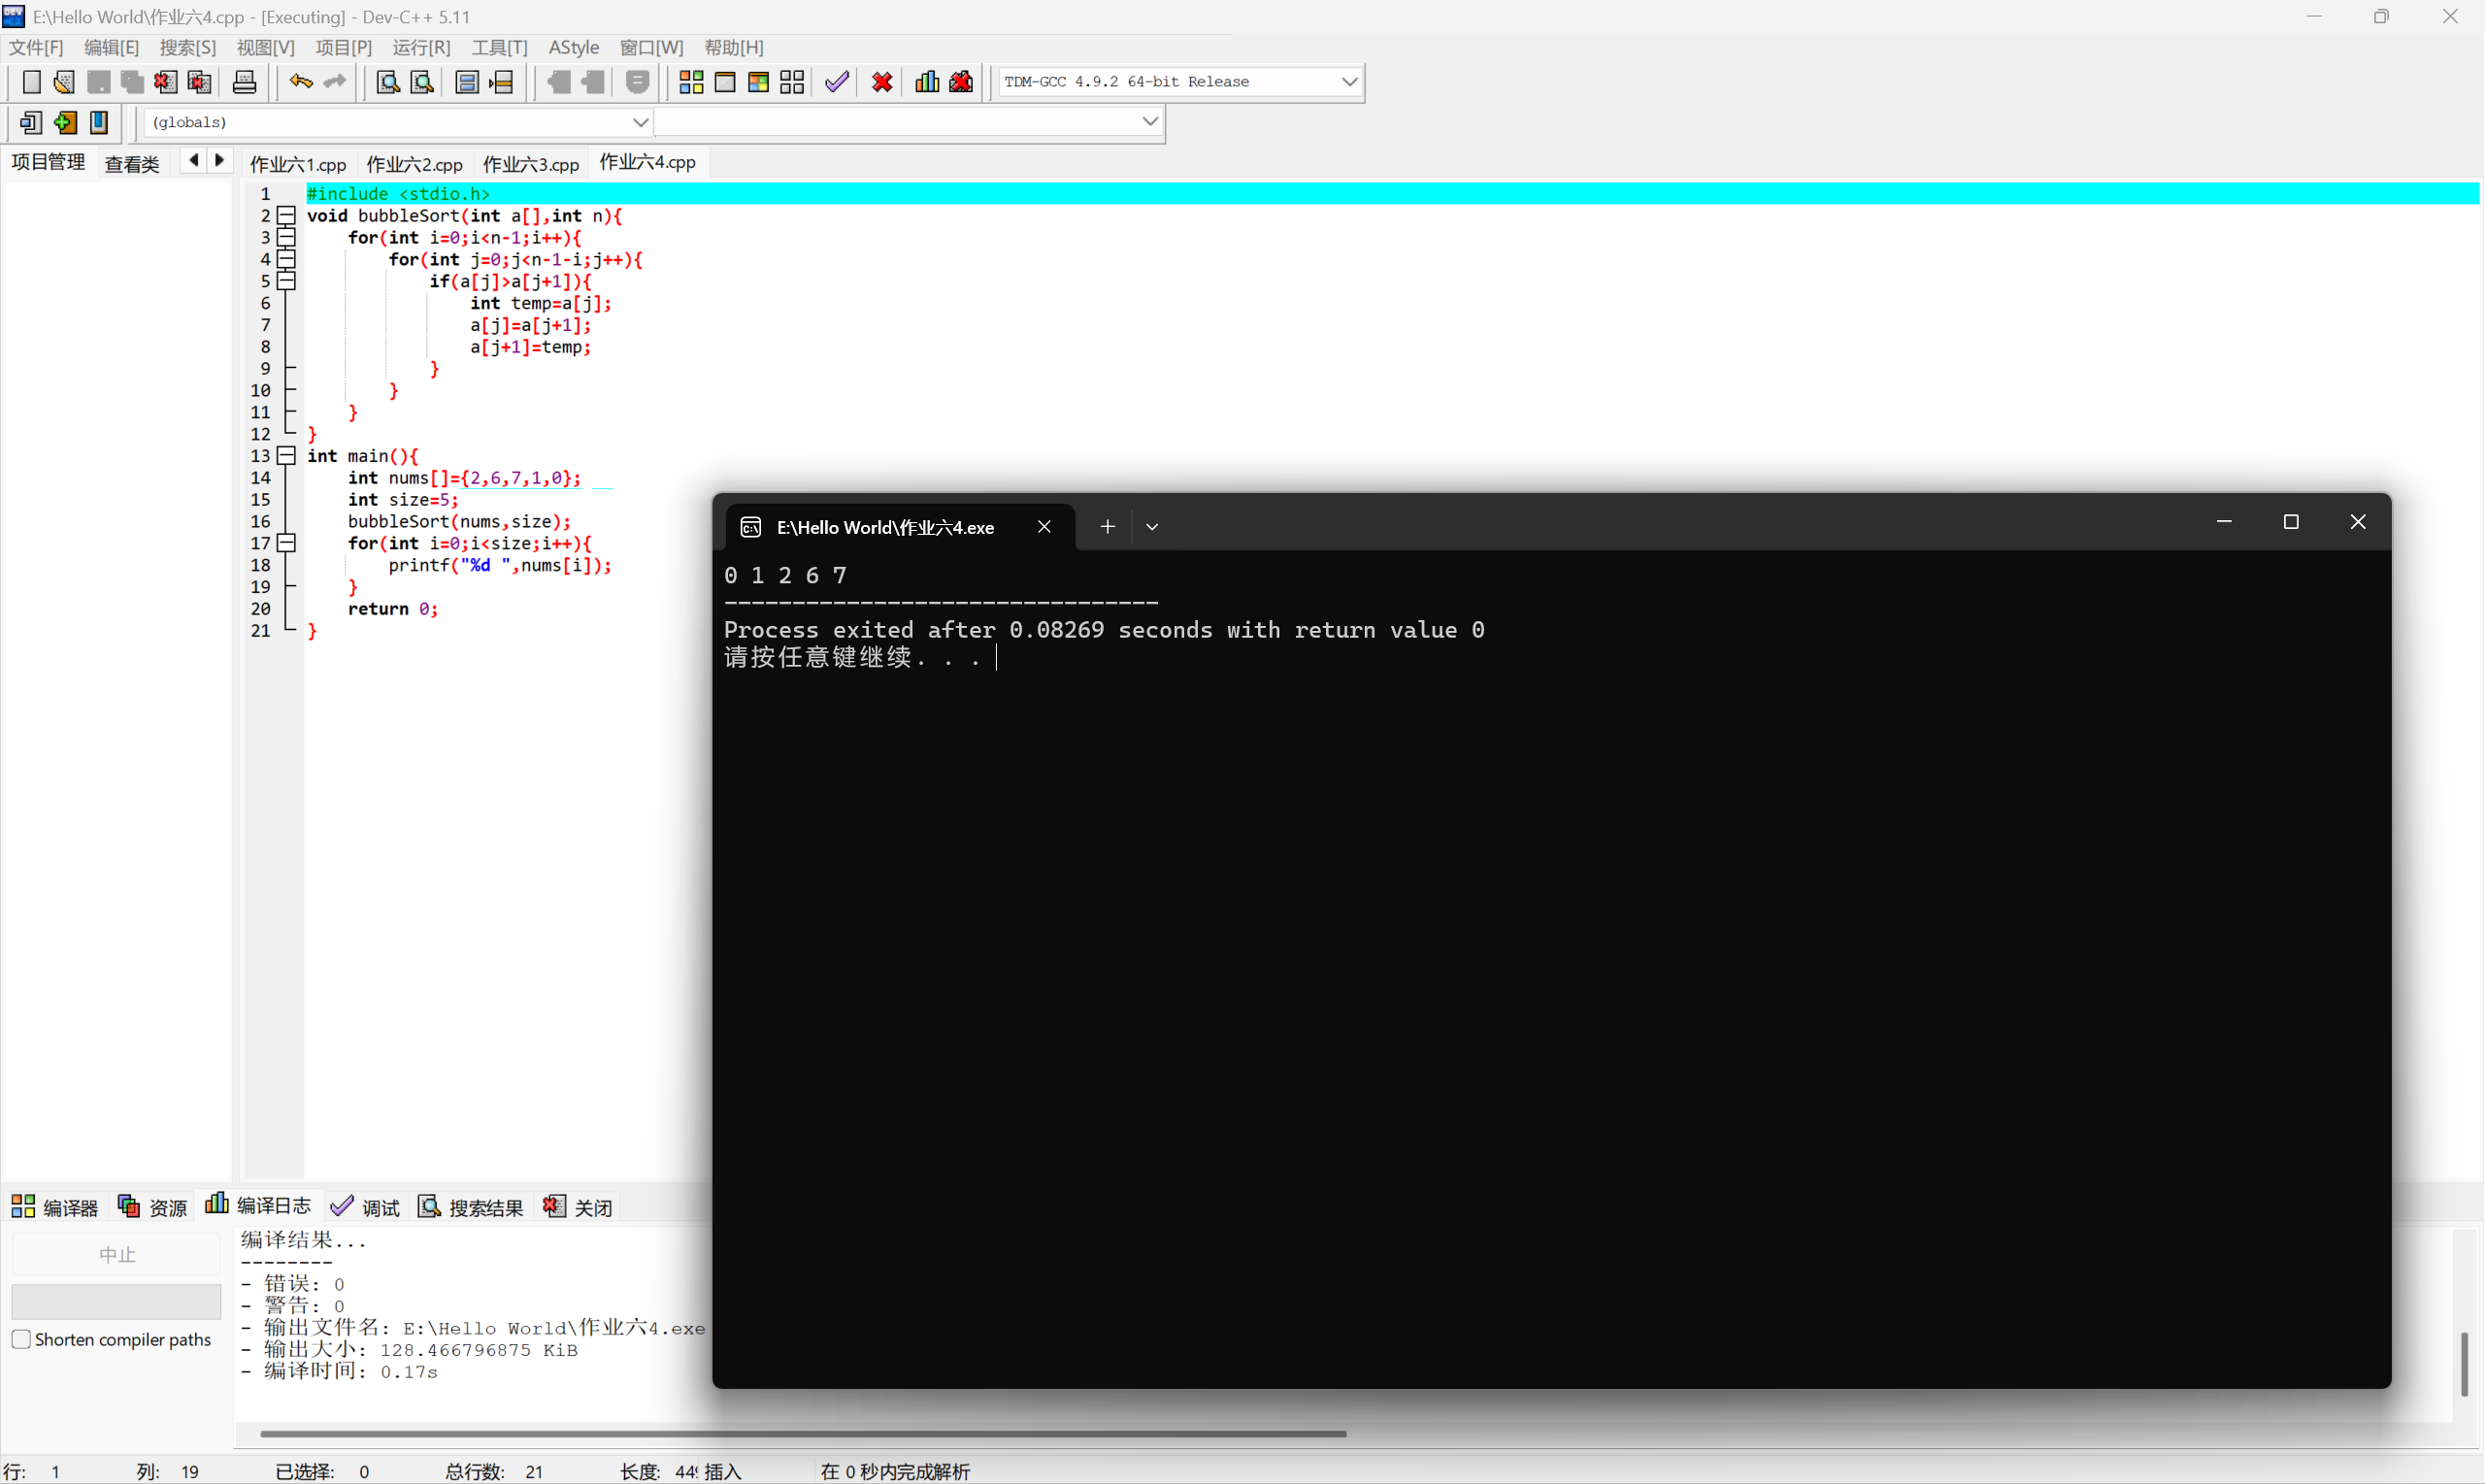Click the Compile & Run toolbar icon

pos(758,82)
